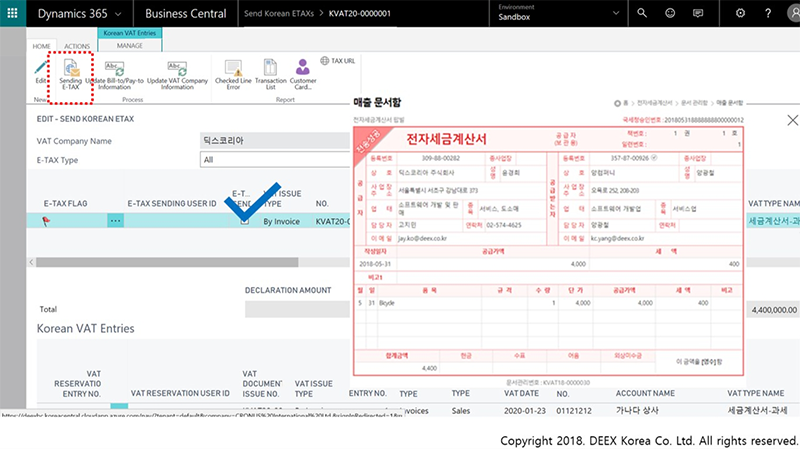Sort by ACCOUNT NAME column header

pos(645,393)
